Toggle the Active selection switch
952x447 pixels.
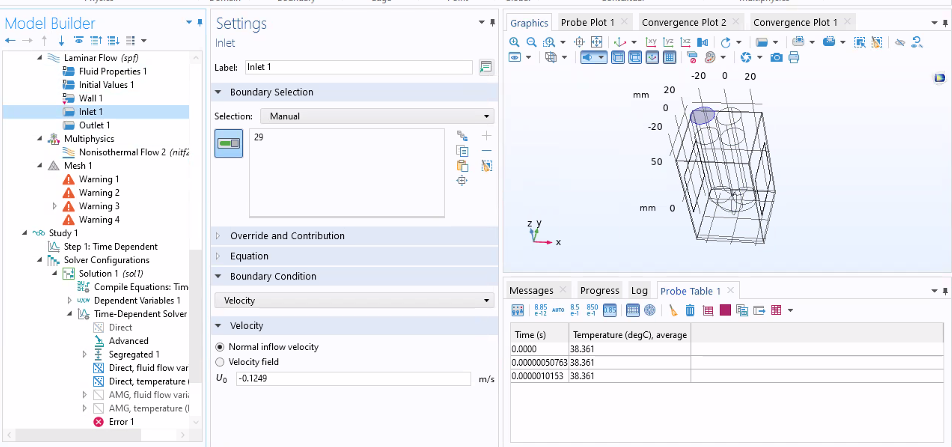point(229,144)
